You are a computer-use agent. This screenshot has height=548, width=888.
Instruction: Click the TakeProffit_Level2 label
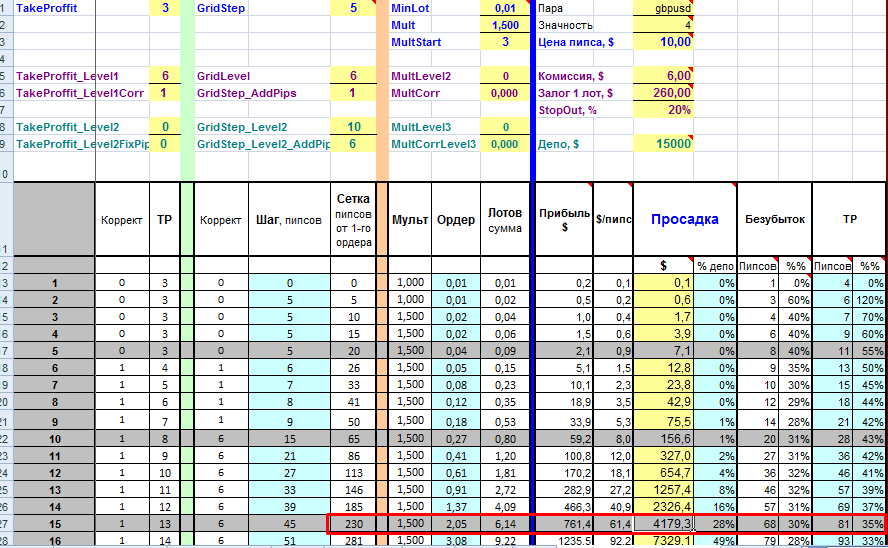click(67, 127)
